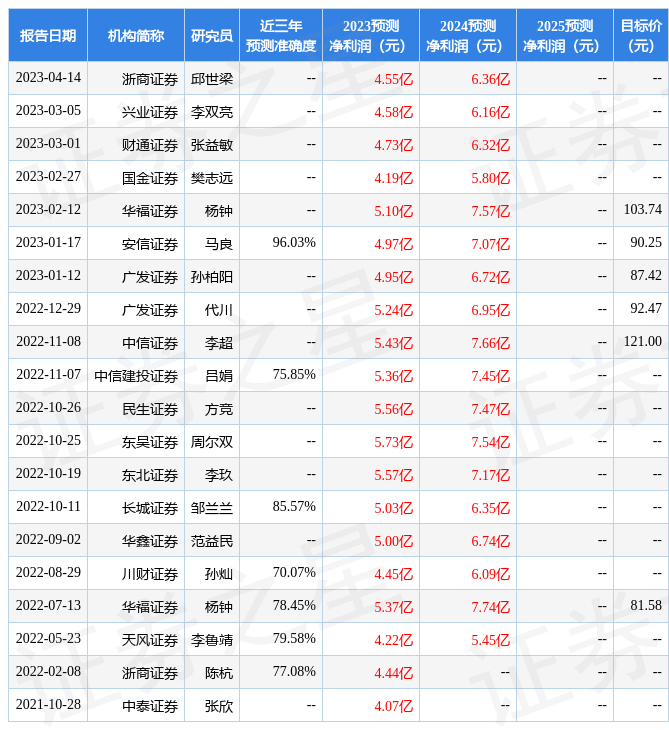Screen dimensions: 669x730
Task: Click target price 87.42
Action: 646,276
